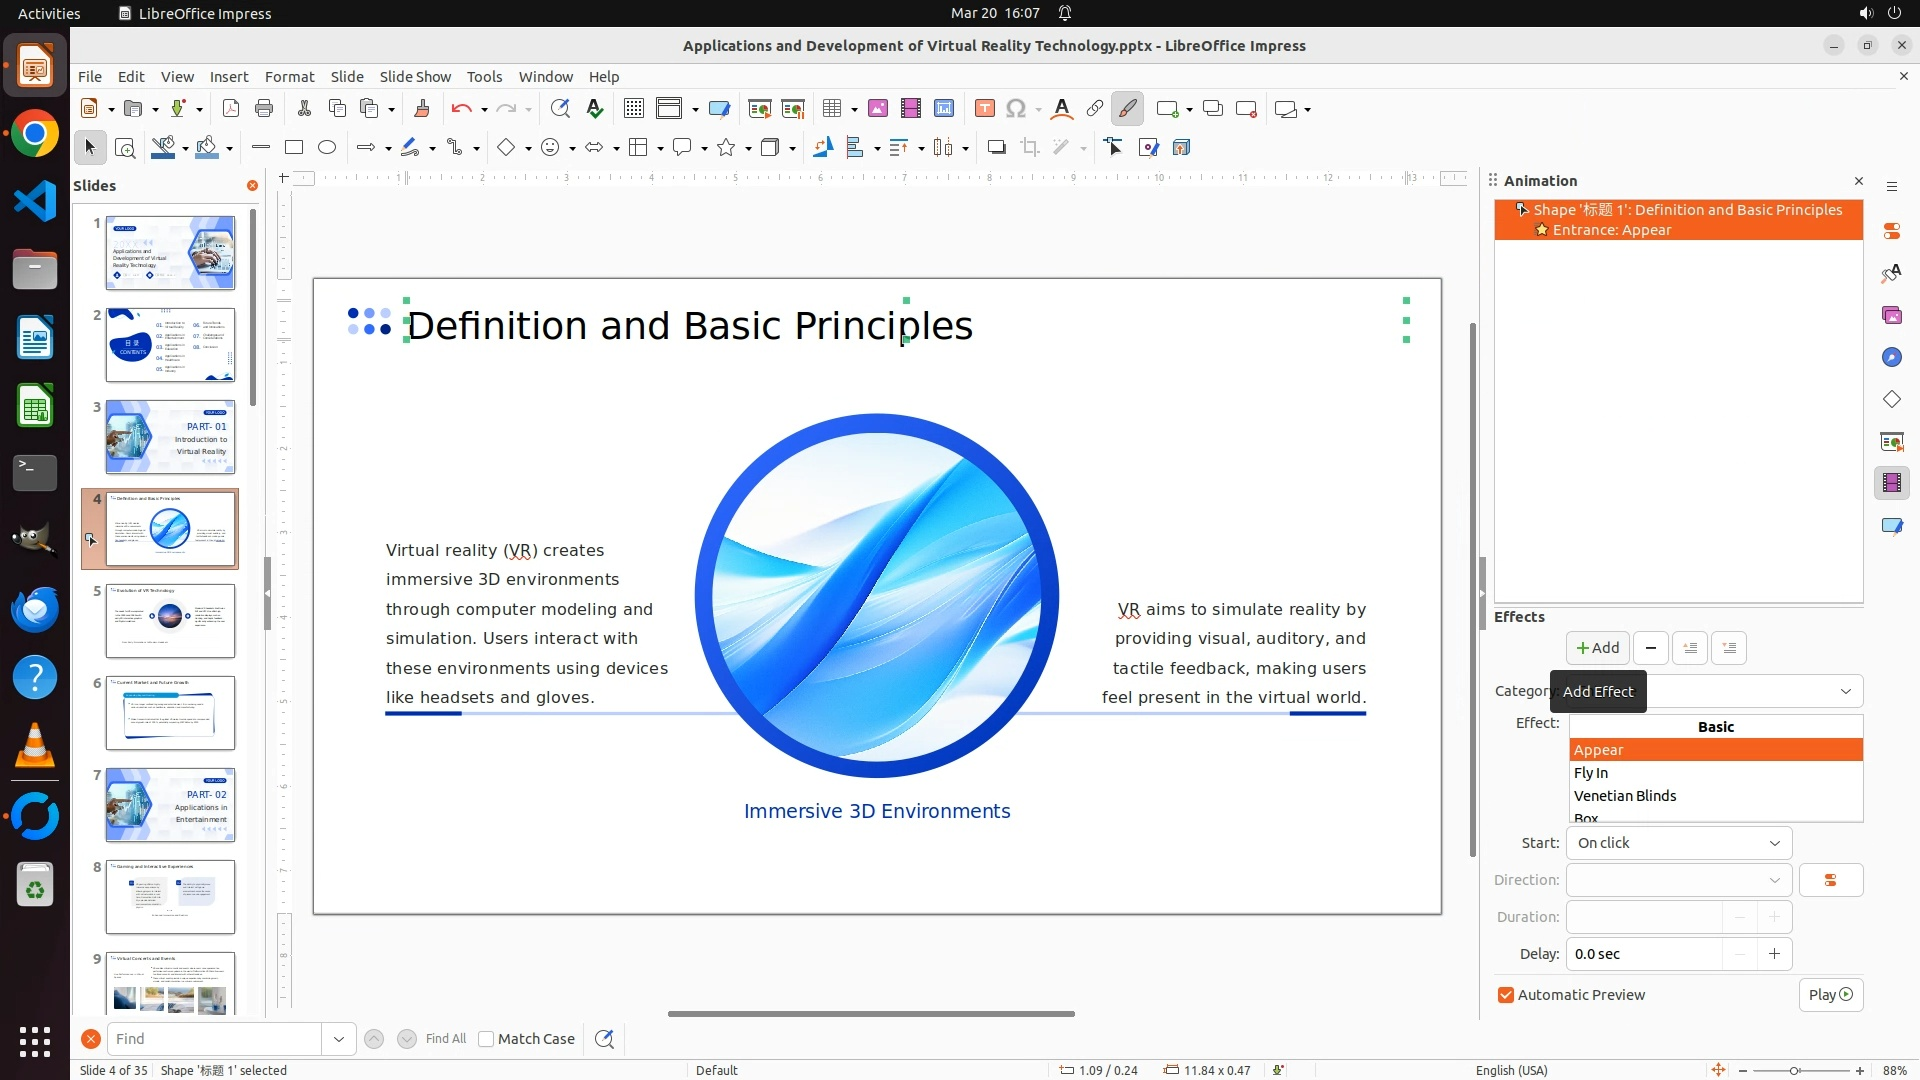Select the Ellipse shape tool

click(x=327, y=148)
